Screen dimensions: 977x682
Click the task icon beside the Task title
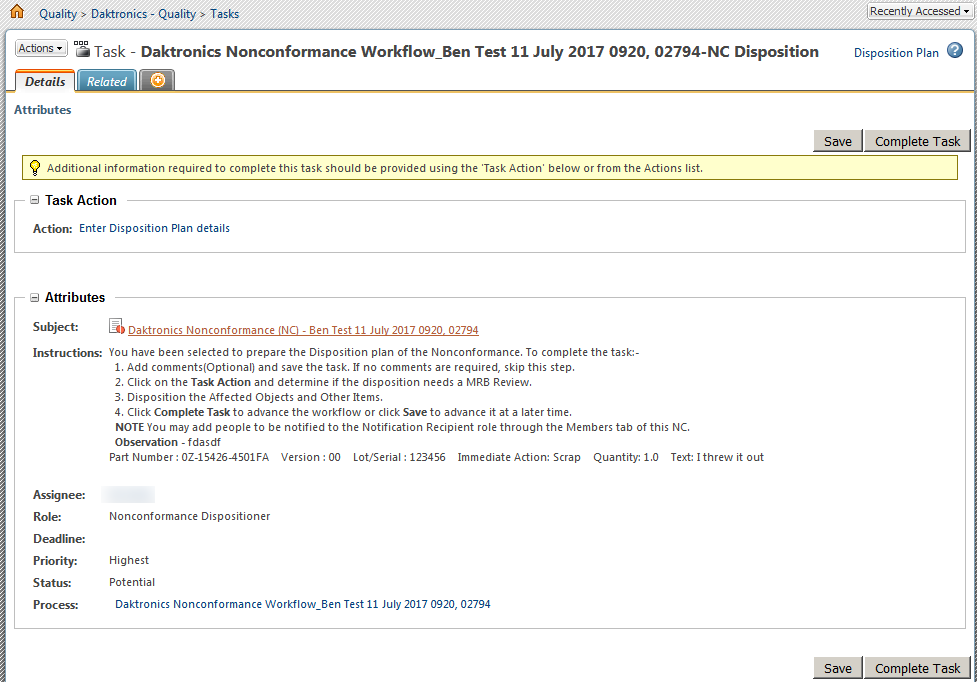[82, 49]
